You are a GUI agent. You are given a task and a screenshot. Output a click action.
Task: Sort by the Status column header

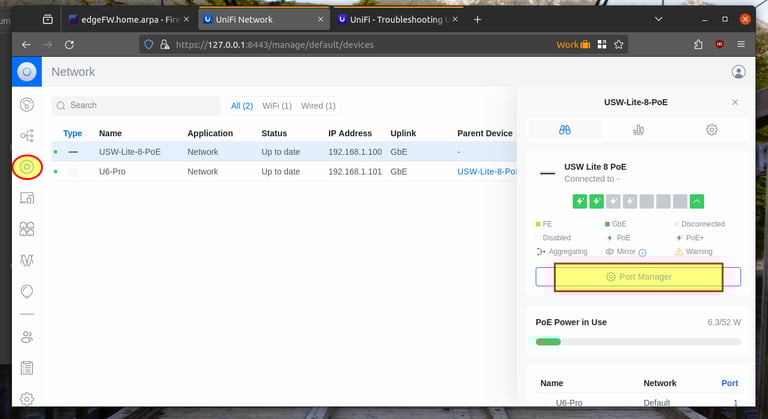click(274, 133)
